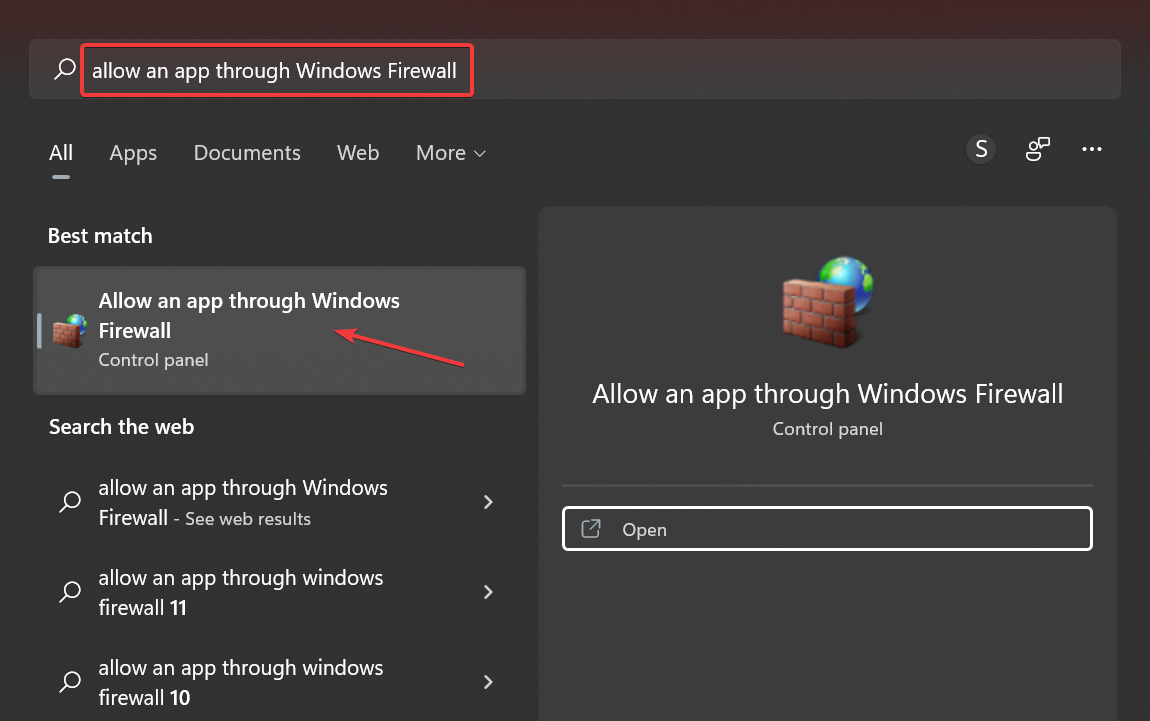Switch to the Apps tab

coord(133,152)
